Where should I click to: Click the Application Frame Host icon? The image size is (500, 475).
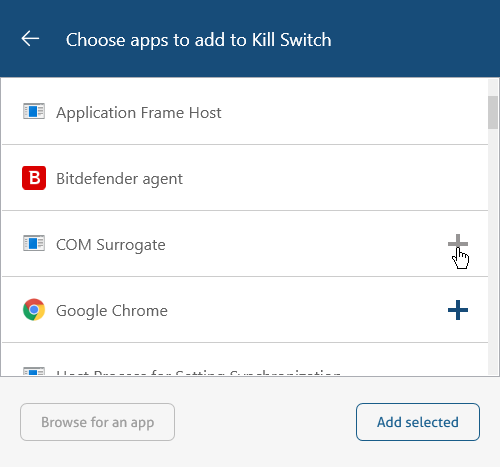click(34, 111)
